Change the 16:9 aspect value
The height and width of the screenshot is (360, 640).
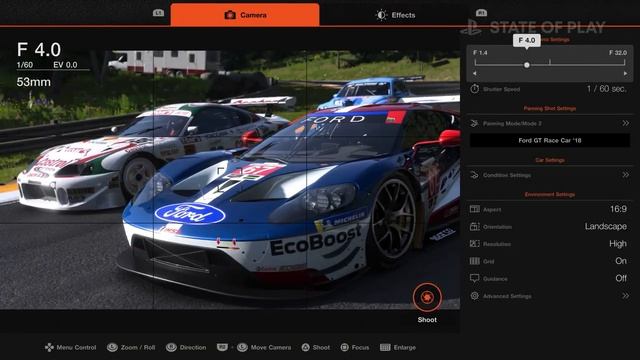(x=618, y=209)
